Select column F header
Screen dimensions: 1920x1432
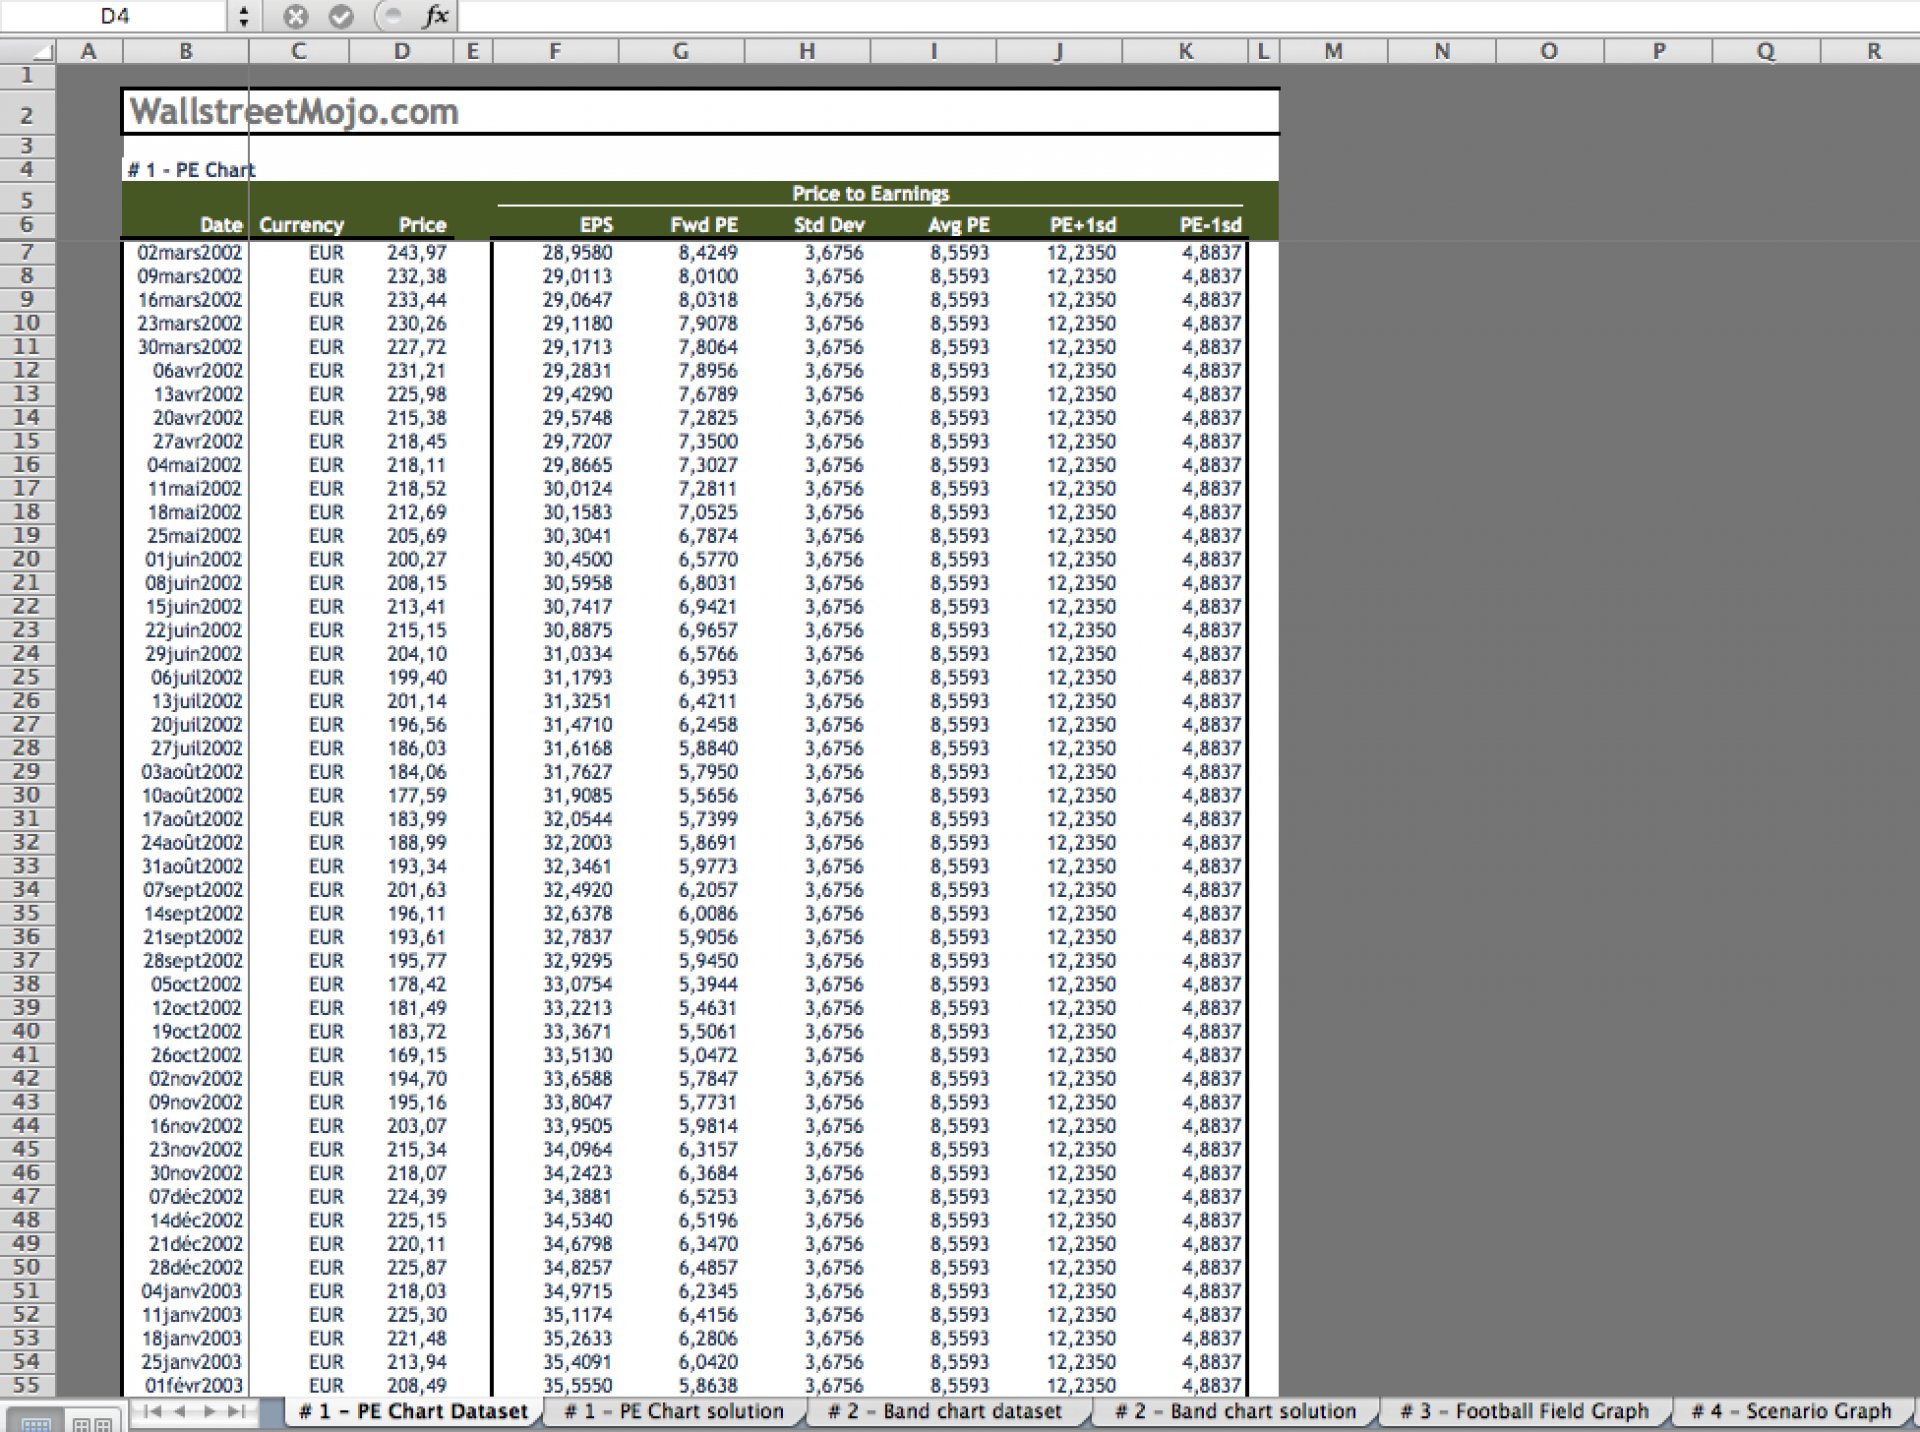555,51
